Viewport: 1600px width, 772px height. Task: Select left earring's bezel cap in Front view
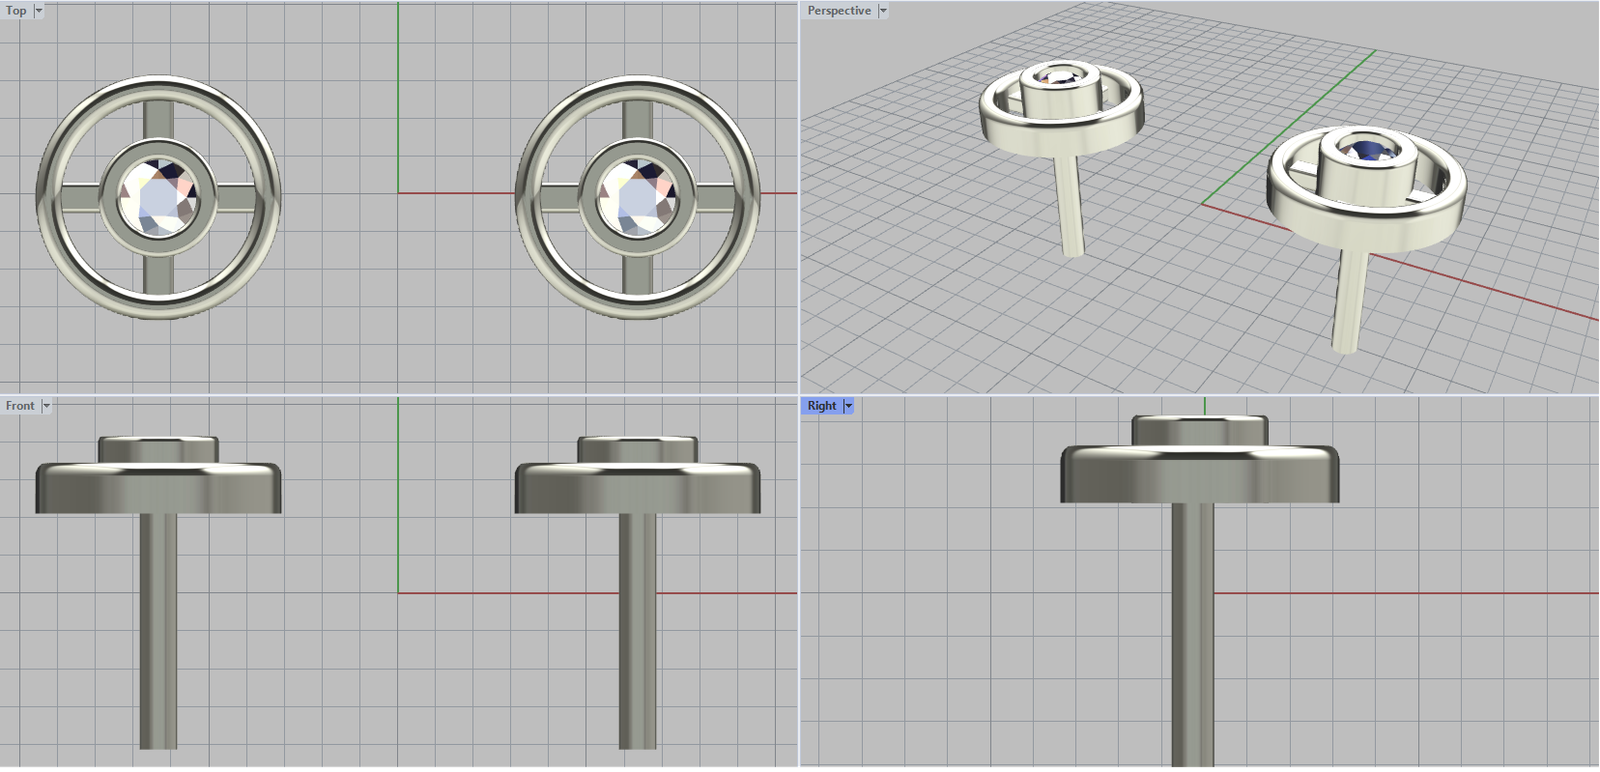[x=158, y=449]
